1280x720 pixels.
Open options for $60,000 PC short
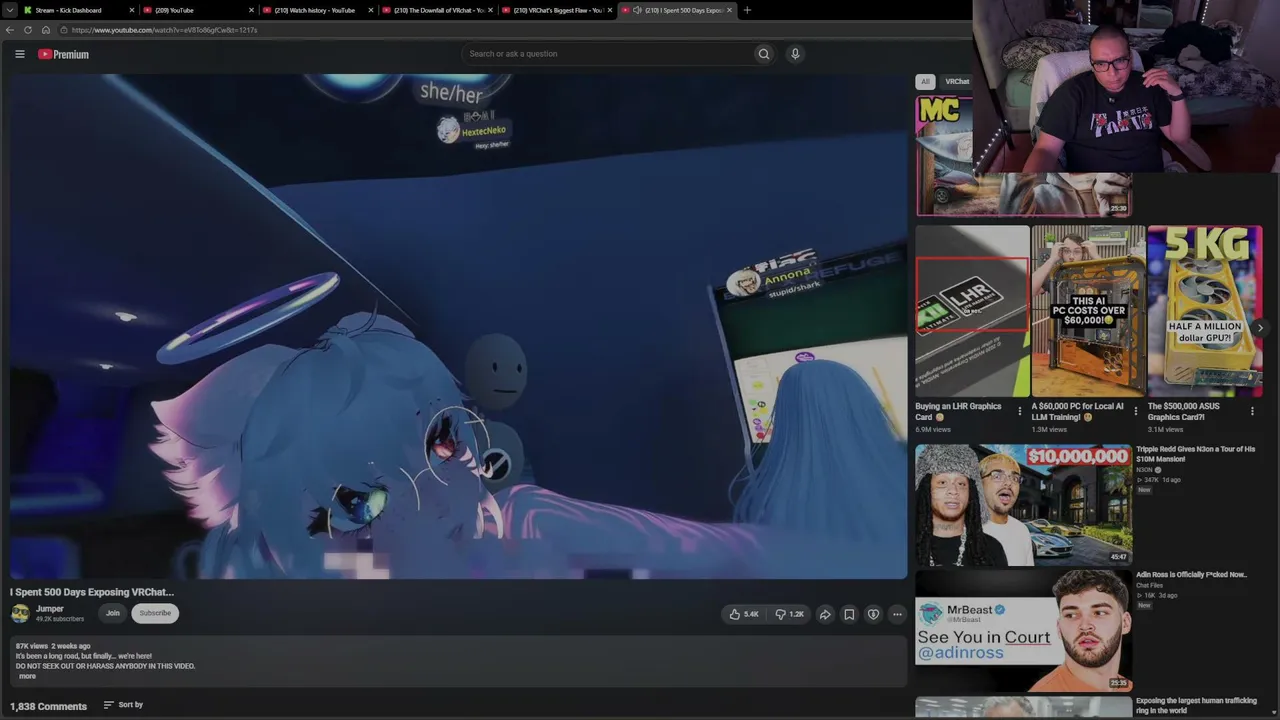(x=1135, y=411)
